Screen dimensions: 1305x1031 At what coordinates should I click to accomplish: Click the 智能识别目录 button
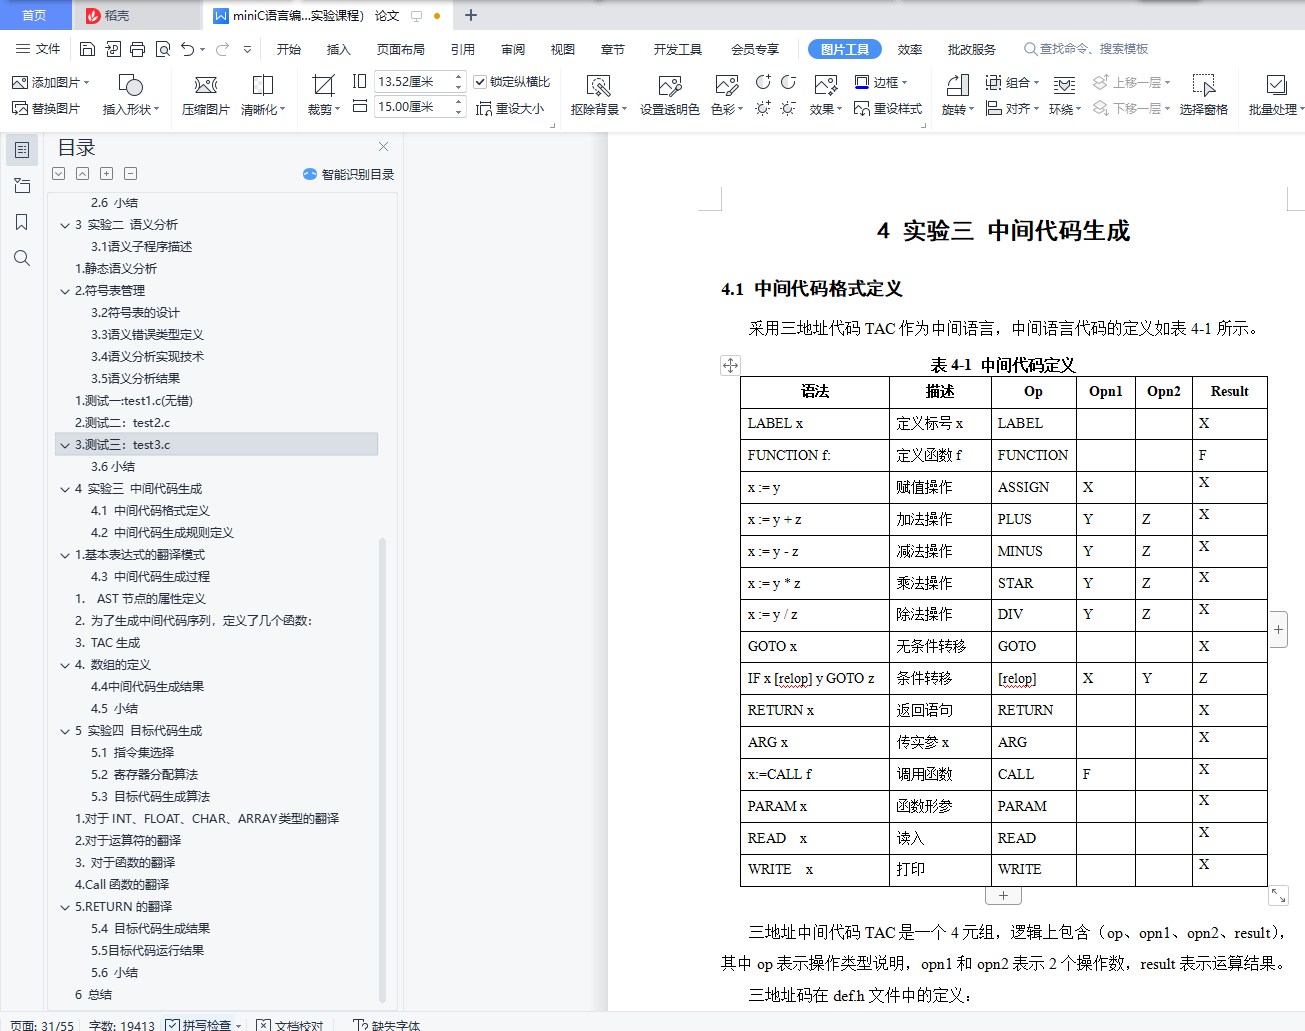click(349, 174)
